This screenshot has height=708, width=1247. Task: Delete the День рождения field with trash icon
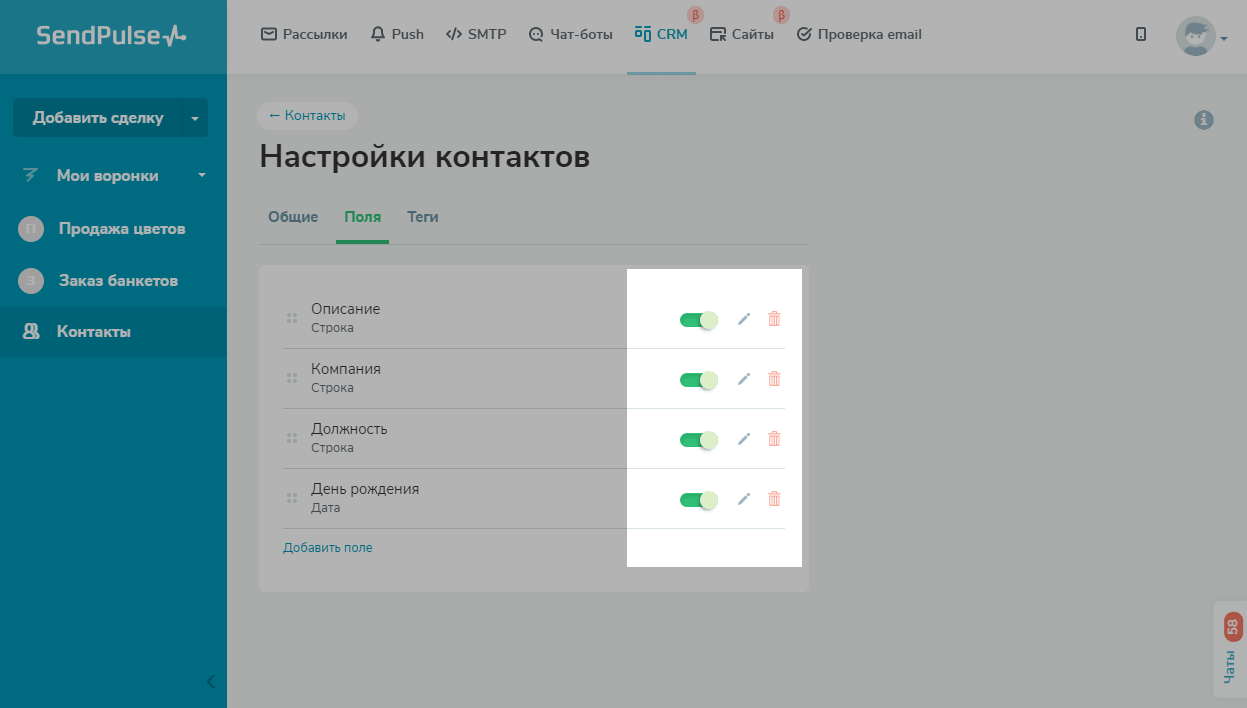coord(774,499)
